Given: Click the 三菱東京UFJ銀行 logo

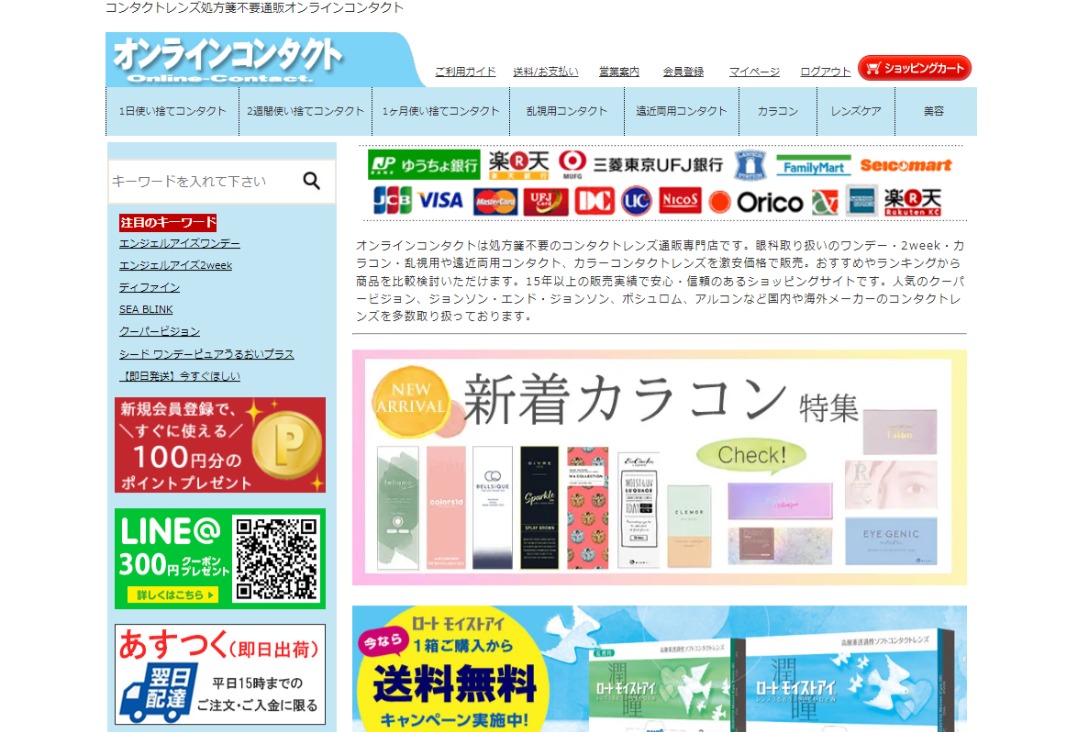Looking at the screenshot, I should click(x=641, y=165).
